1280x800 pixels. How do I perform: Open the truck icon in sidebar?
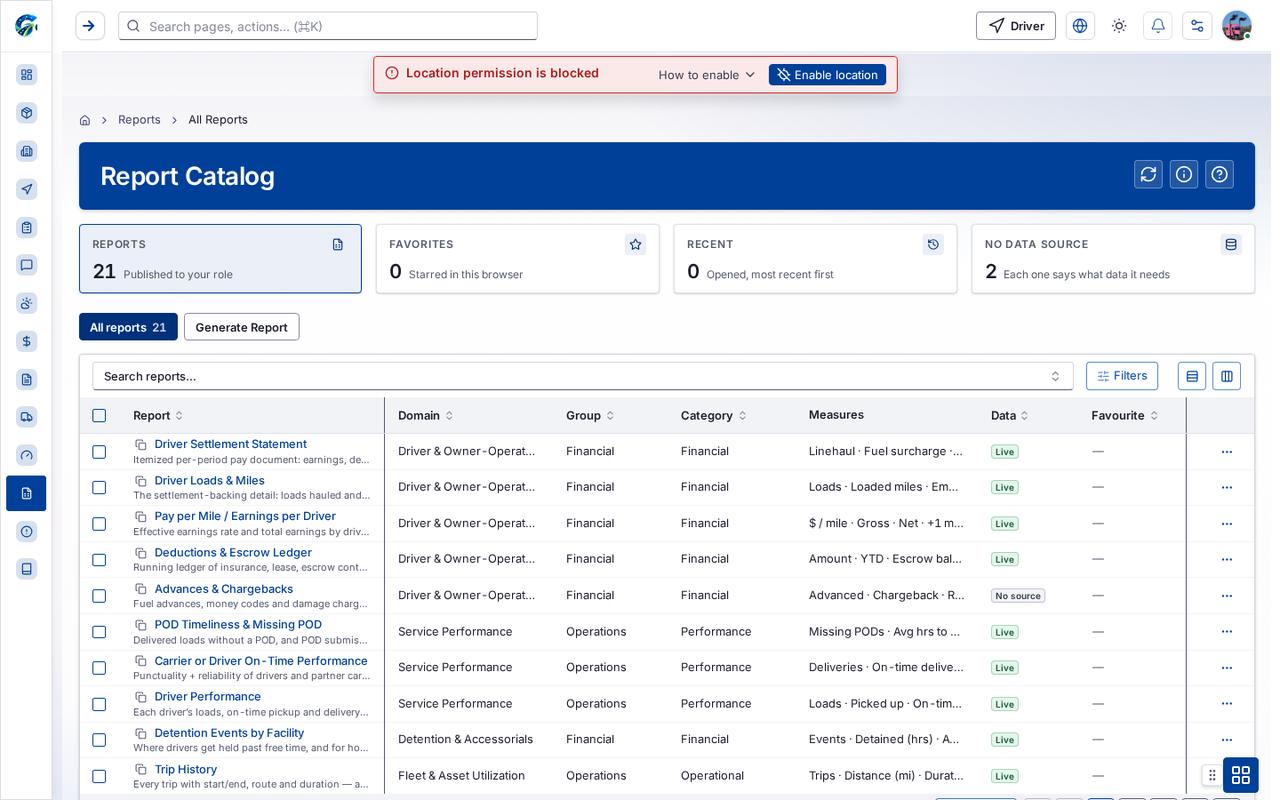click(x=27, y=417)
